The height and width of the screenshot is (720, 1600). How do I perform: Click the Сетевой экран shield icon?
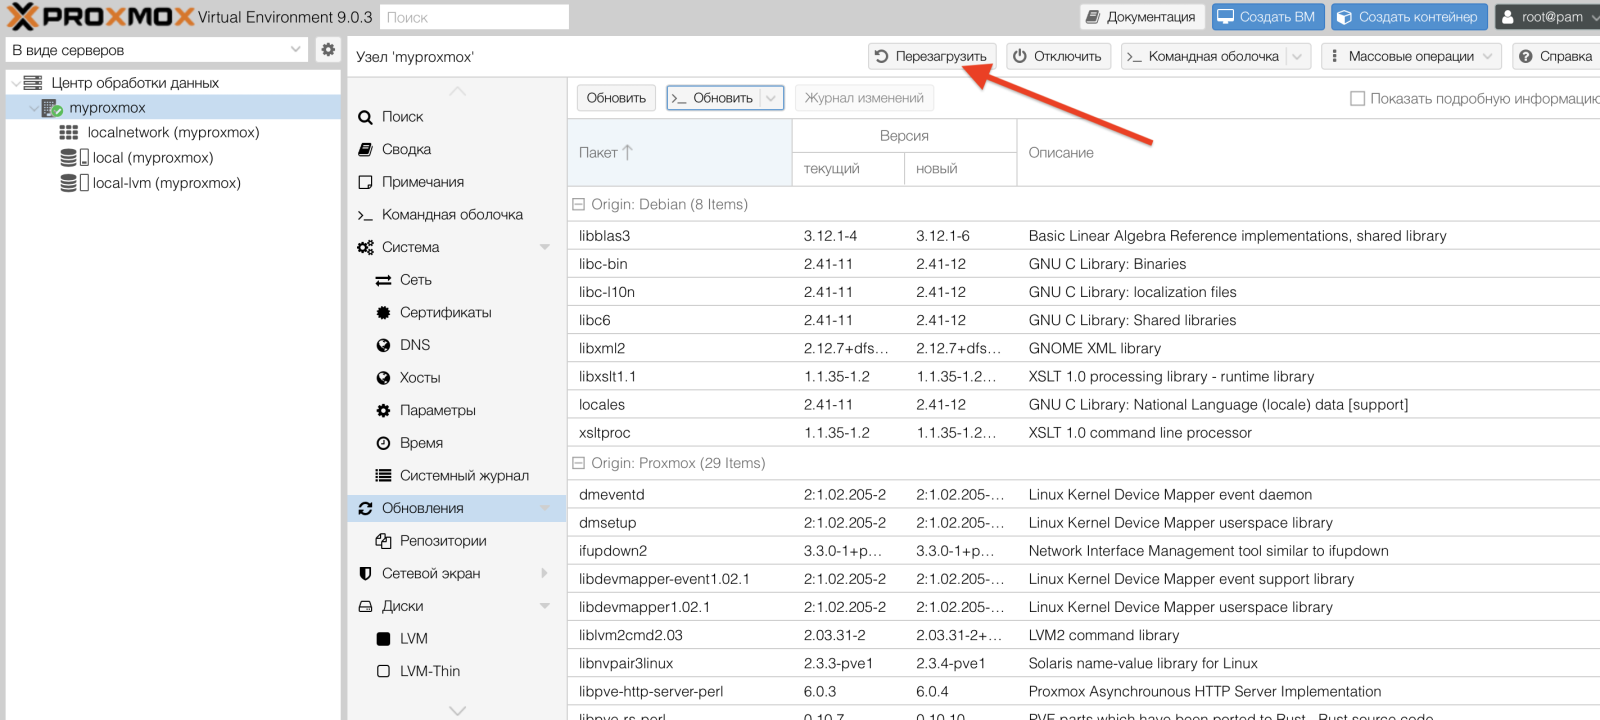[365, 574]
